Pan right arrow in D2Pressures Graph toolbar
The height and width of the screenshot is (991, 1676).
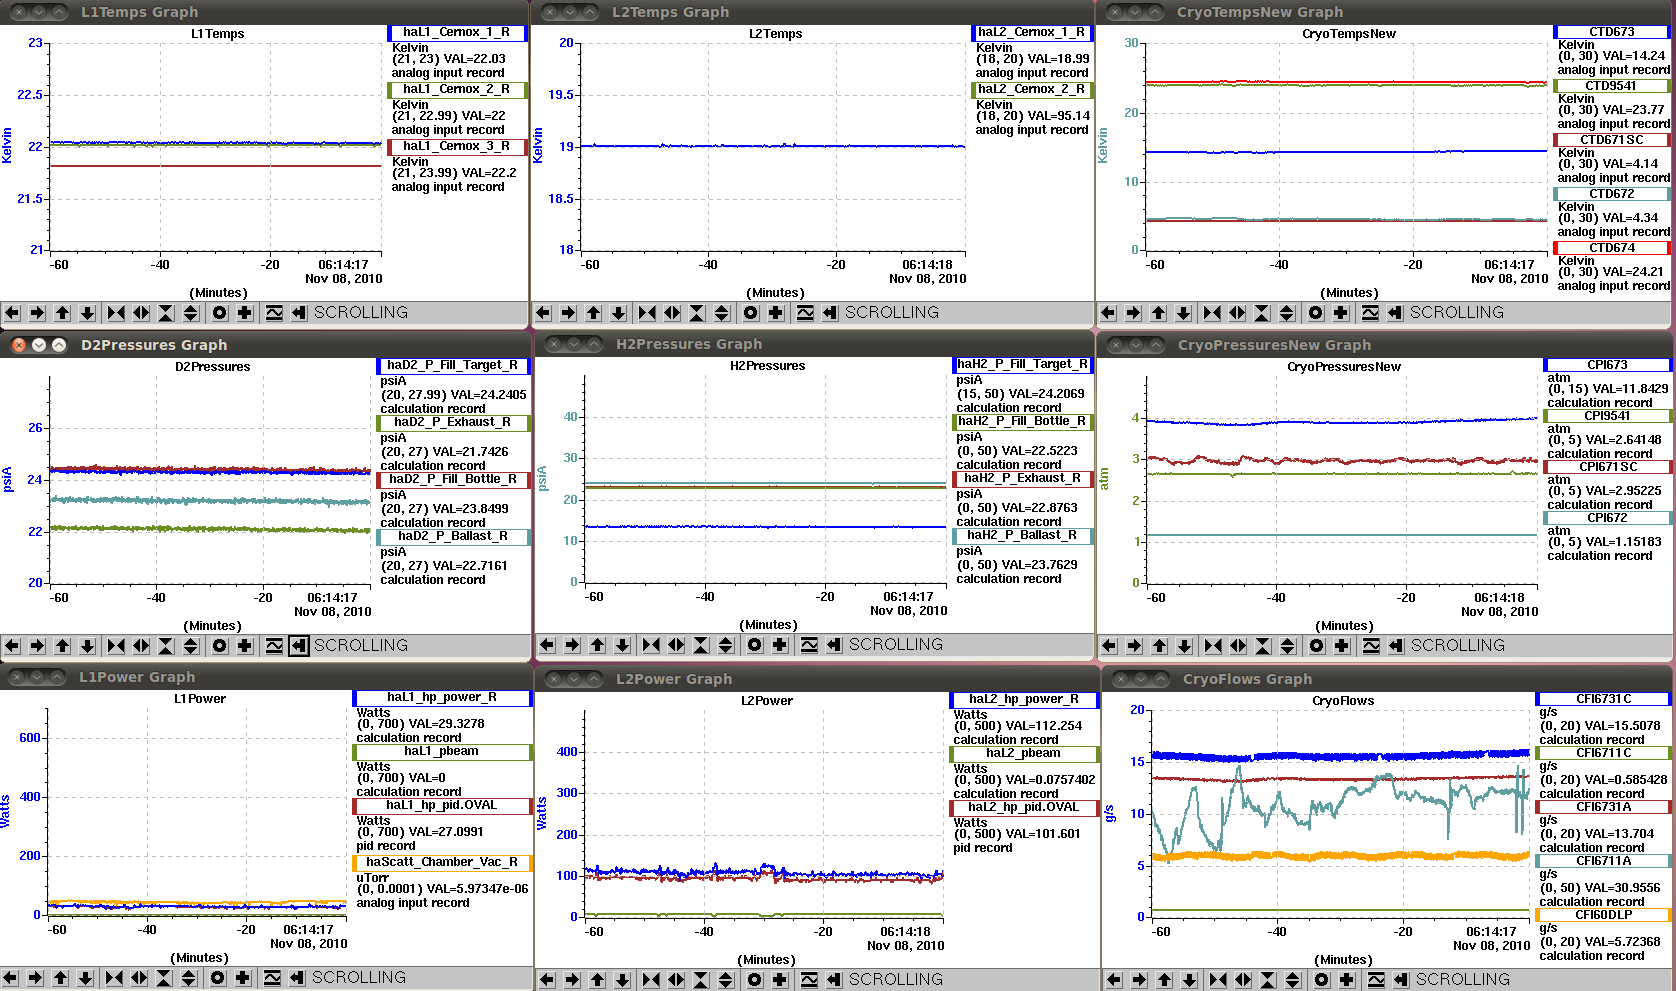37,646
